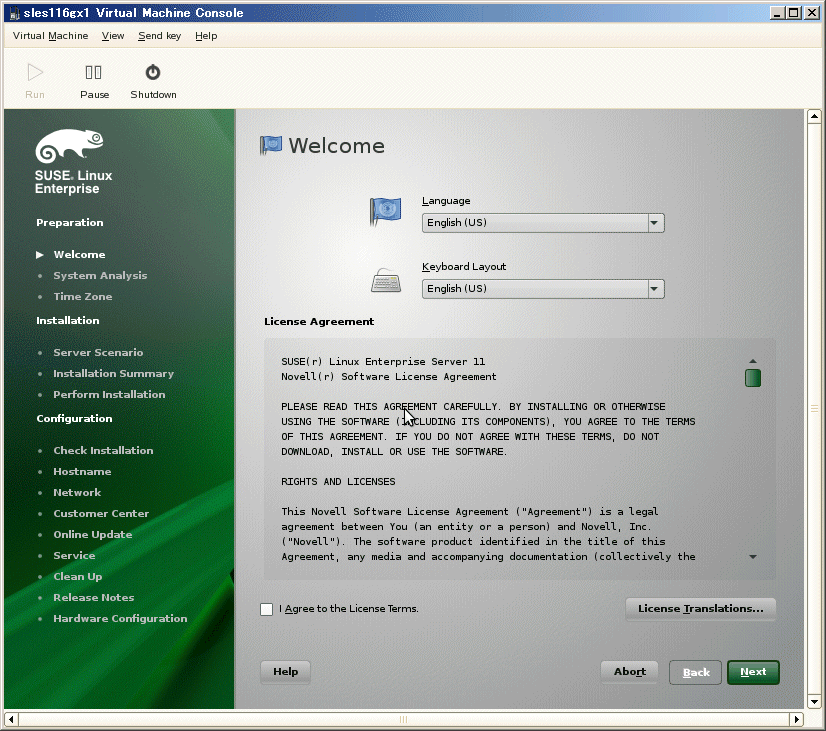Click the RIGHTS AND LICENSES line
The width and height of the screenshot is (826, 731).
point(338,481)
